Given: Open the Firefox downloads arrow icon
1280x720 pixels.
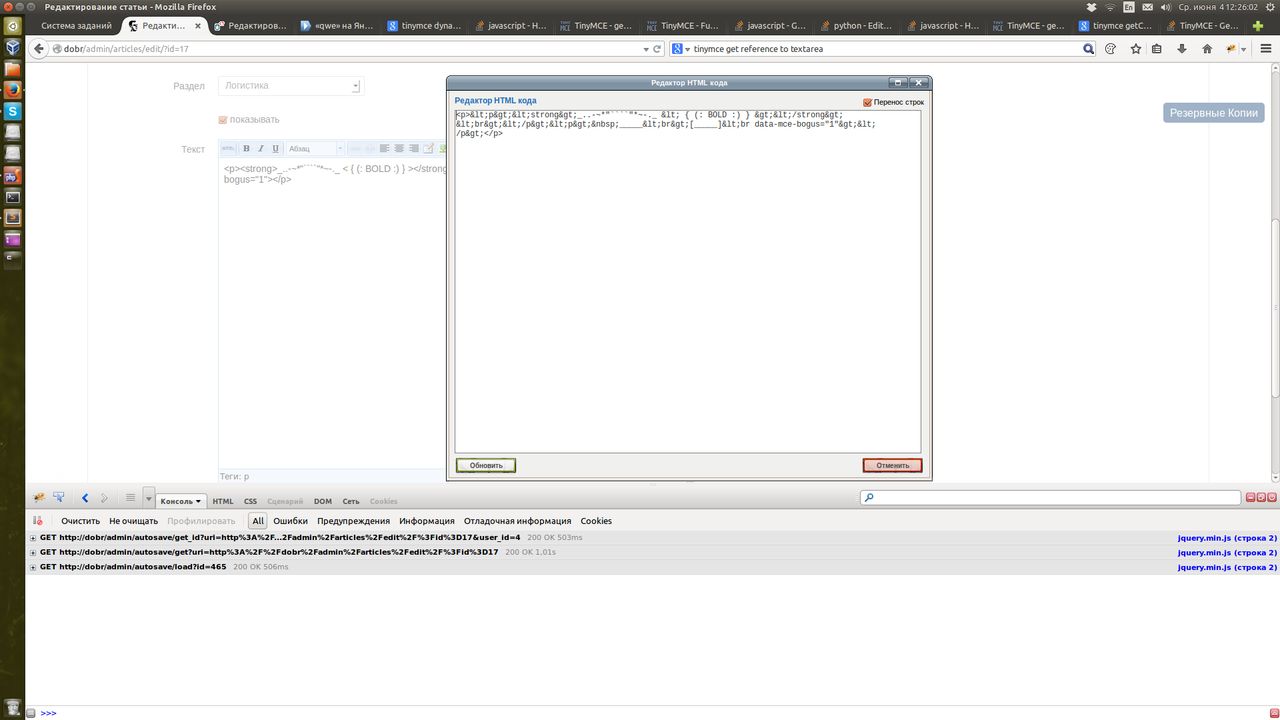Looking at the screenshot, I should coord(1182,48).
